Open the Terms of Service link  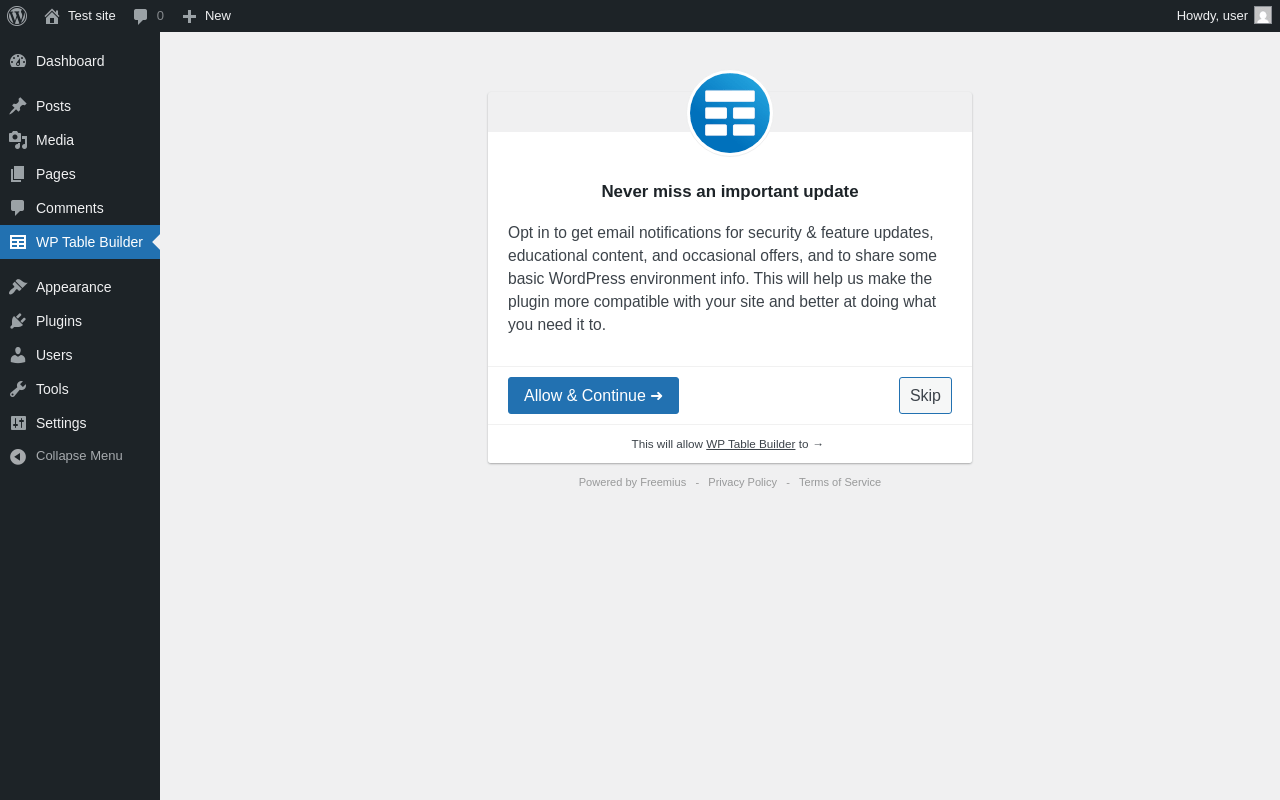(x=840, y=482)
